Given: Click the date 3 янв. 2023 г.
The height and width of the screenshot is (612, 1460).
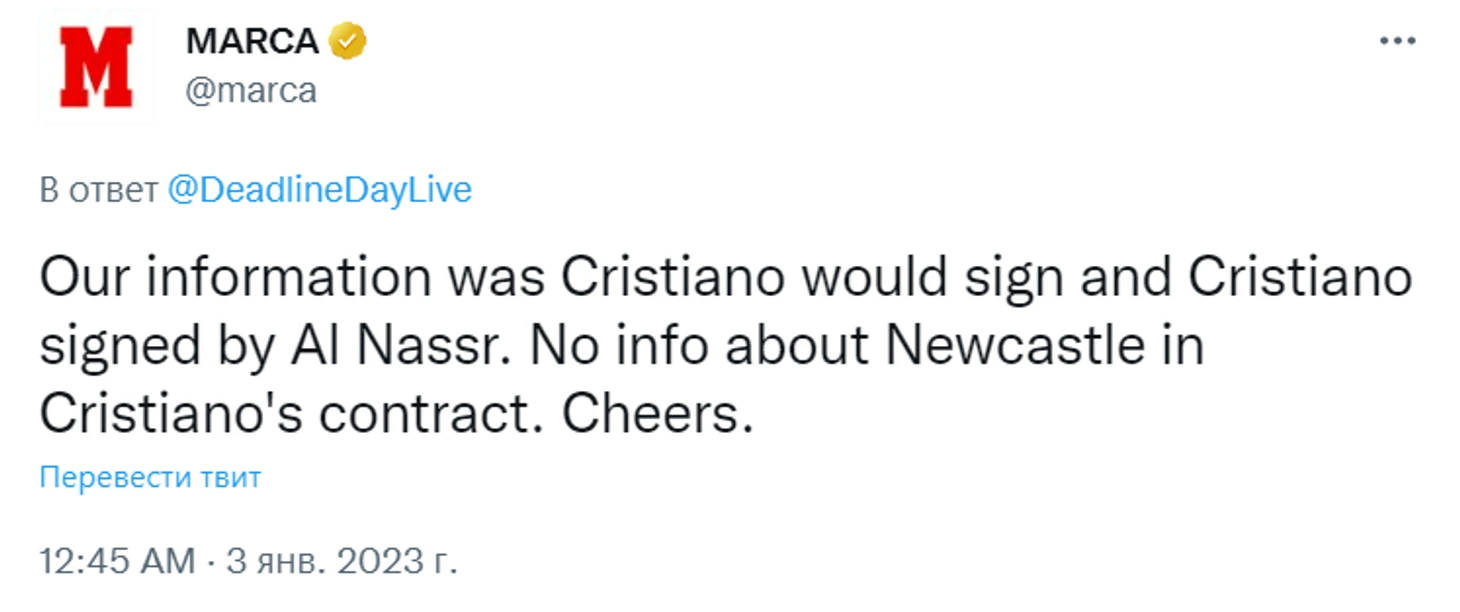Looking at the screenshot, I should coord(342,561).
